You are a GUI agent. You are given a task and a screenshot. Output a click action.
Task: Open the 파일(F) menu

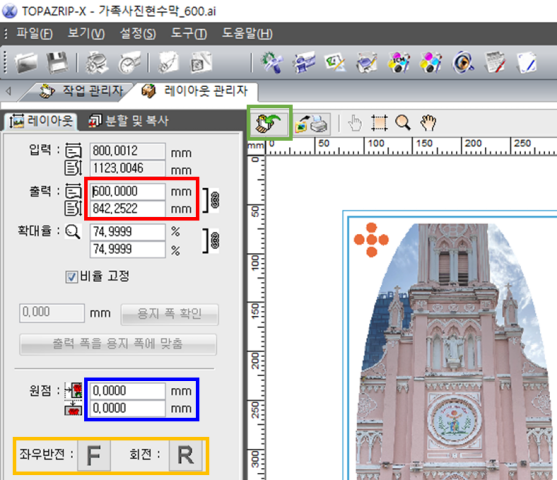click(34, 34)
